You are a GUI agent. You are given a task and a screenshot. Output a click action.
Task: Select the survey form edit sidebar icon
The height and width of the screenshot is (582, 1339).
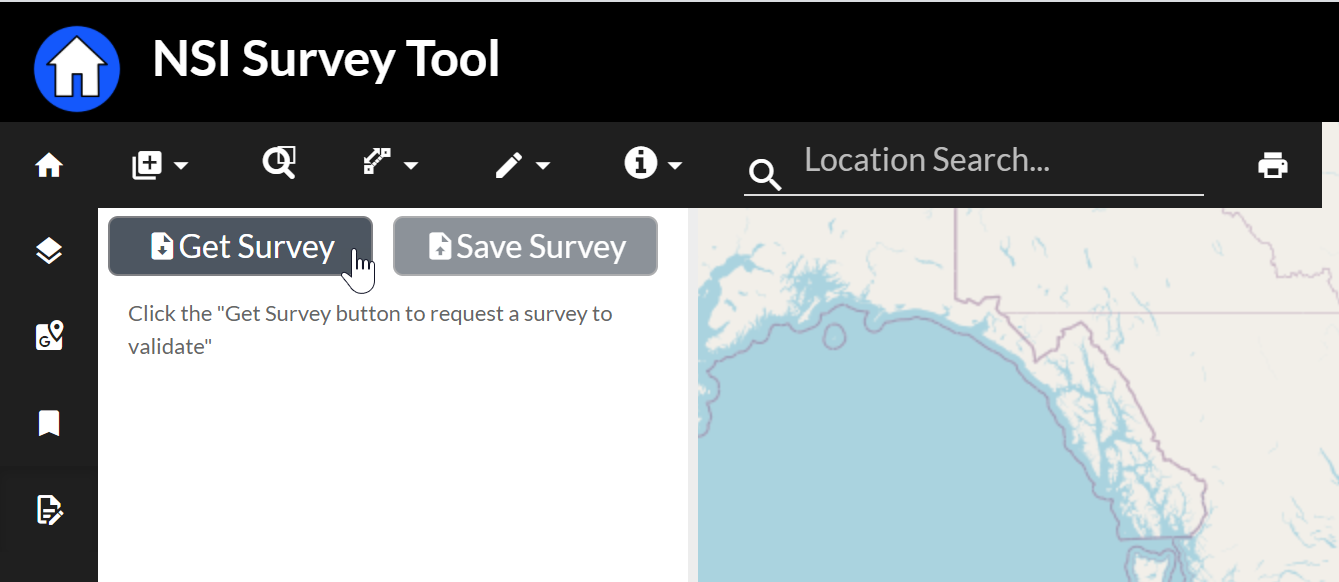tap(49, 510)
